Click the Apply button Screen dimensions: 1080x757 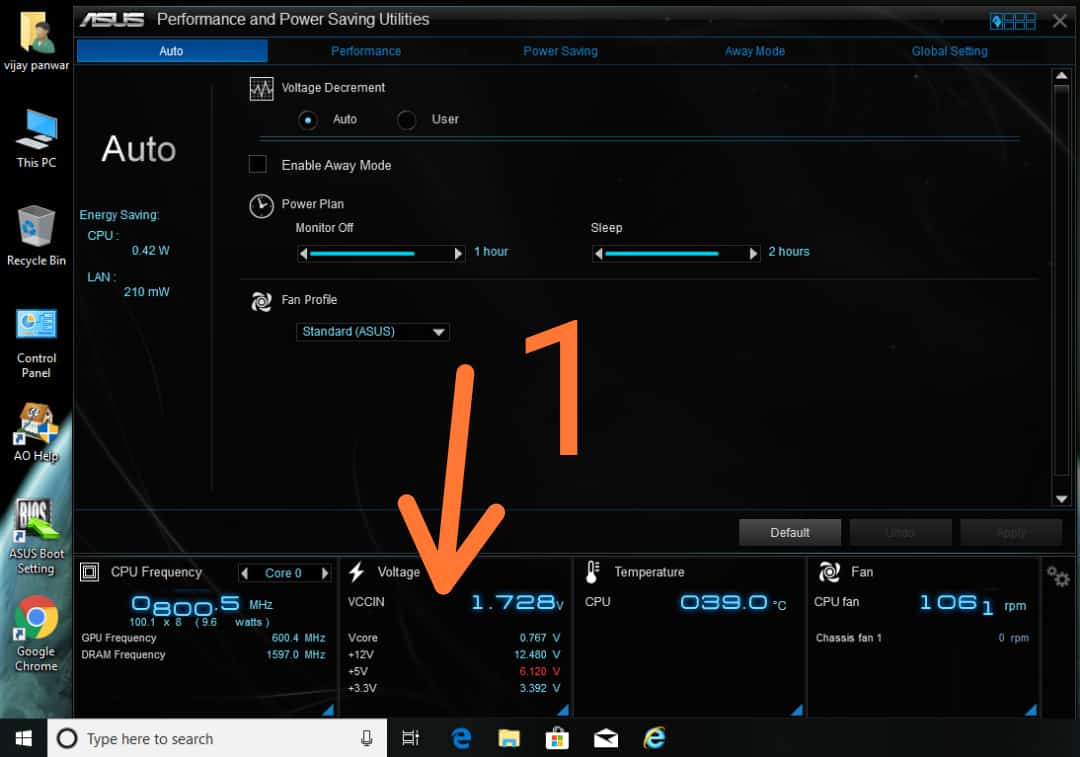point(1011,532)
